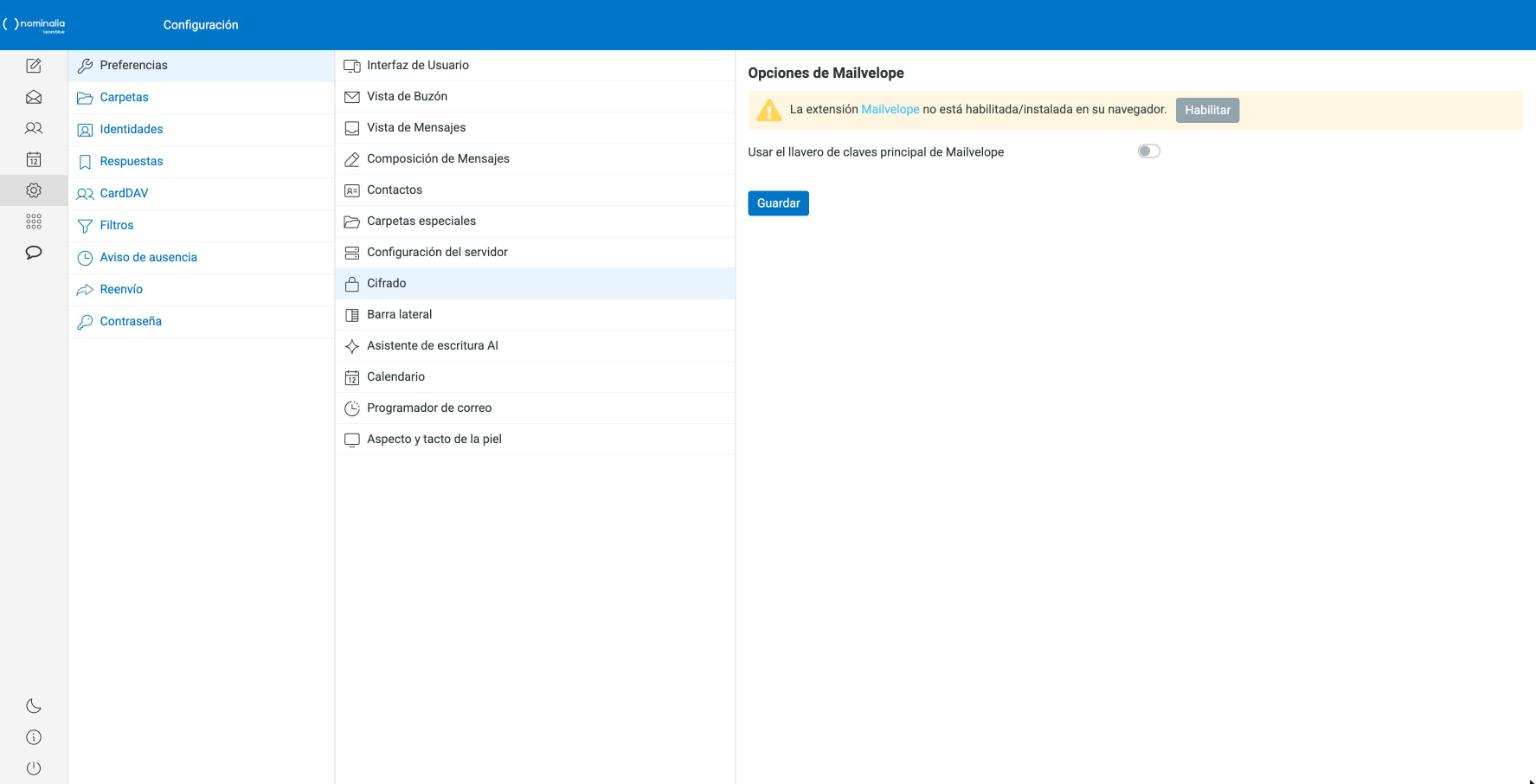Open Identidades settings section
The width and height of the screenshot is (1536, 784).
[x=201, y=129]
